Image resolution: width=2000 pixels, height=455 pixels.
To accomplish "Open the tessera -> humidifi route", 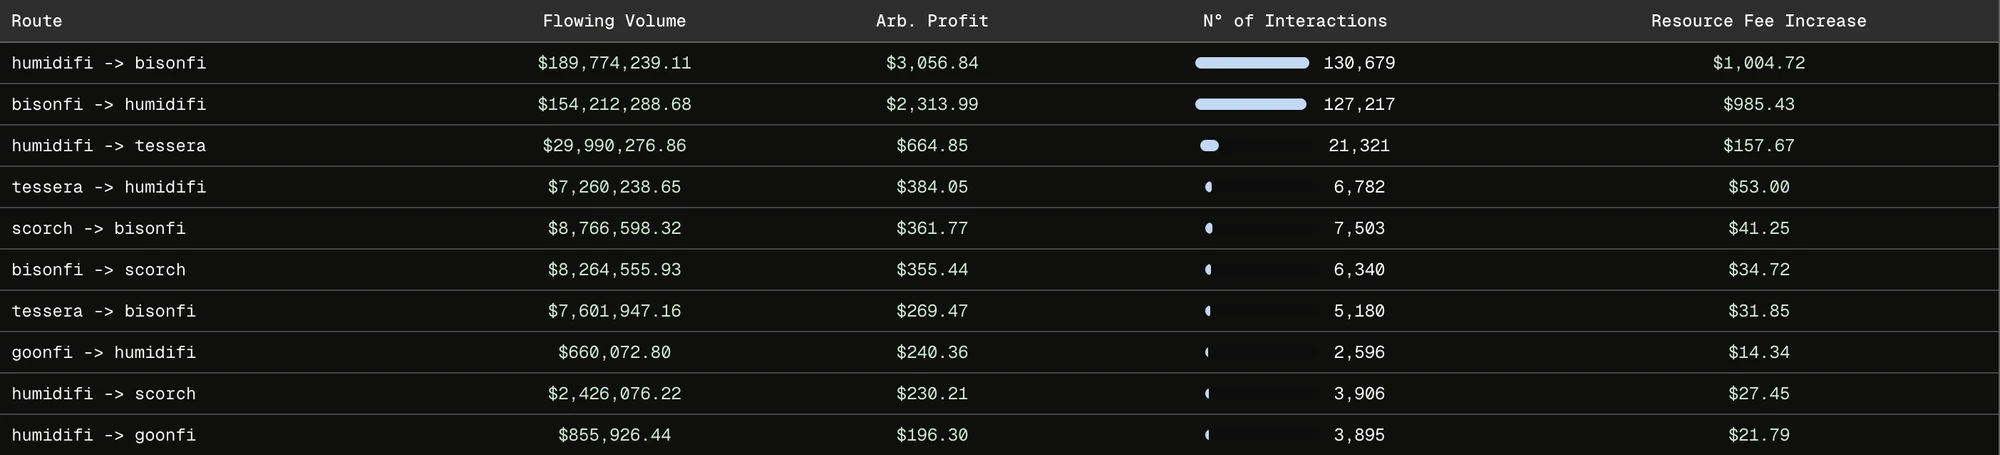I will coord(1000,187).
